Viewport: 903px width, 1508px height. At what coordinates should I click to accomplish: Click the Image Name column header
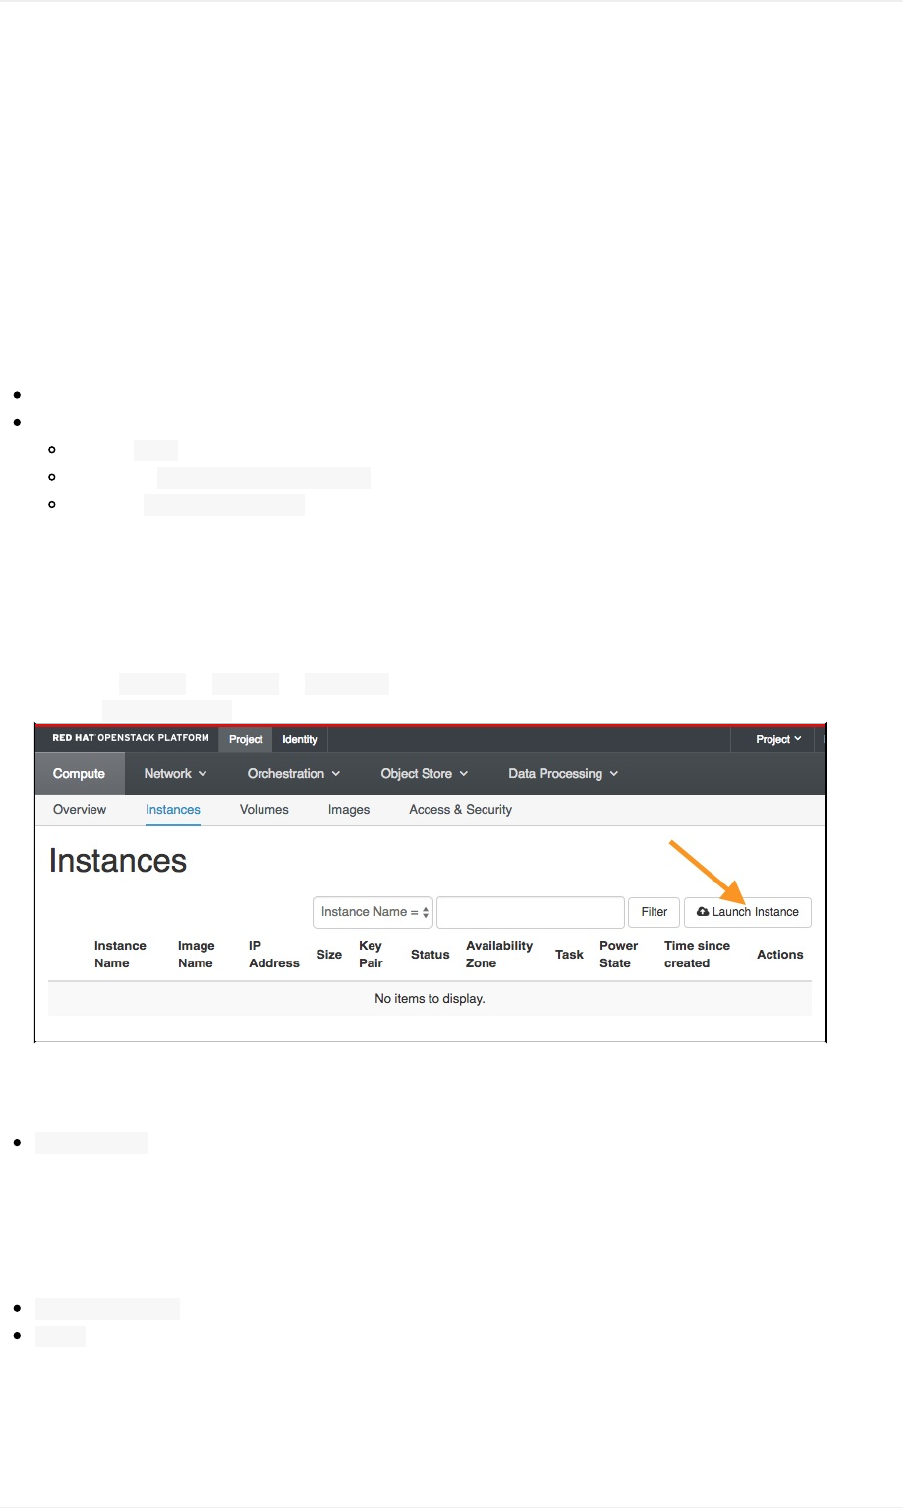coord(196,954)
